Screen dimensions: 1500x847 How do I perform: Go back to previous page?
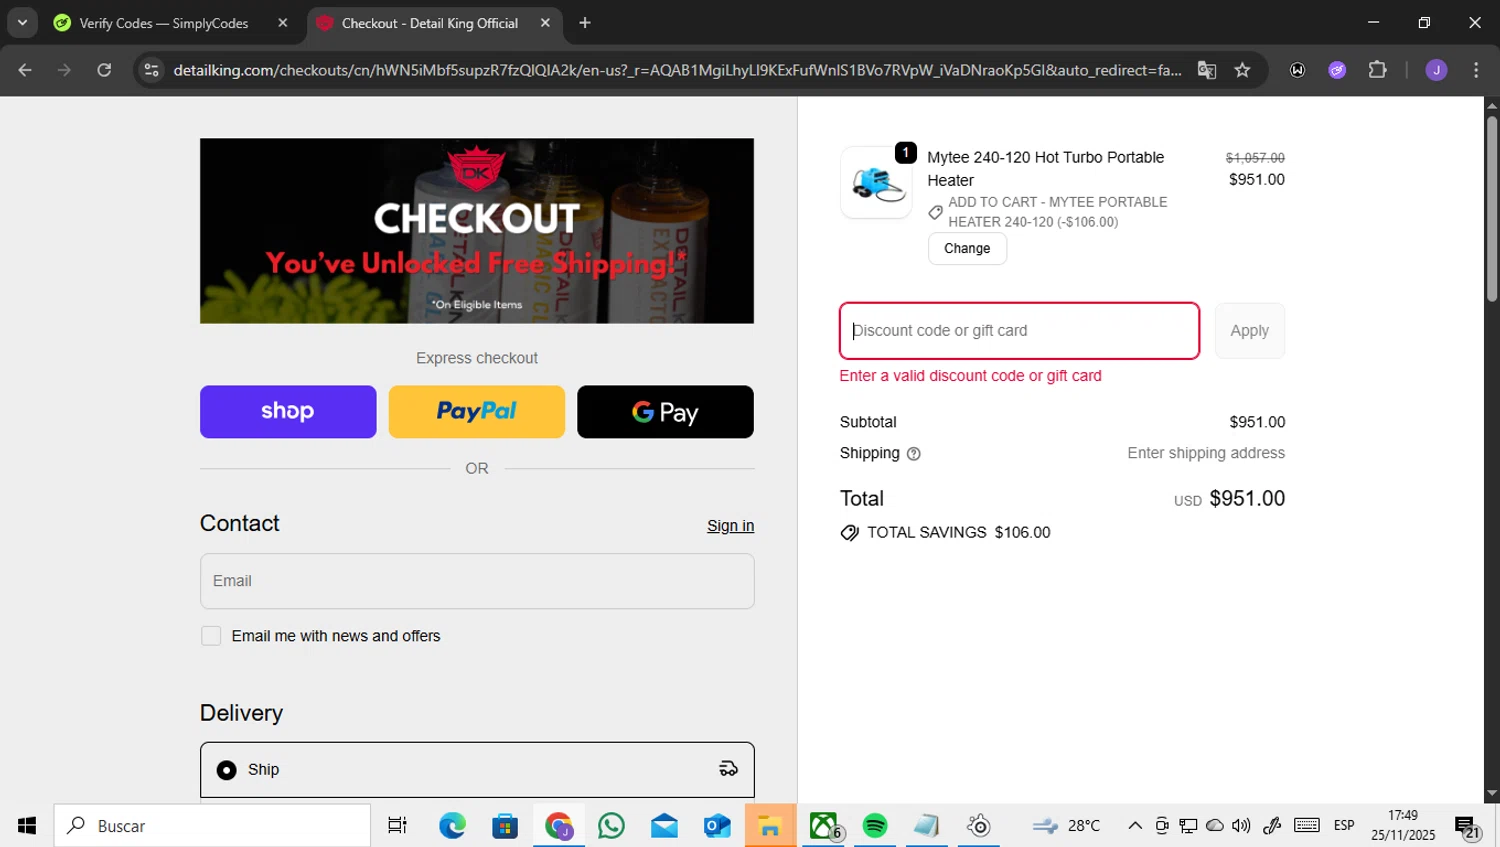pyautogui.click(x=25, y=70)
